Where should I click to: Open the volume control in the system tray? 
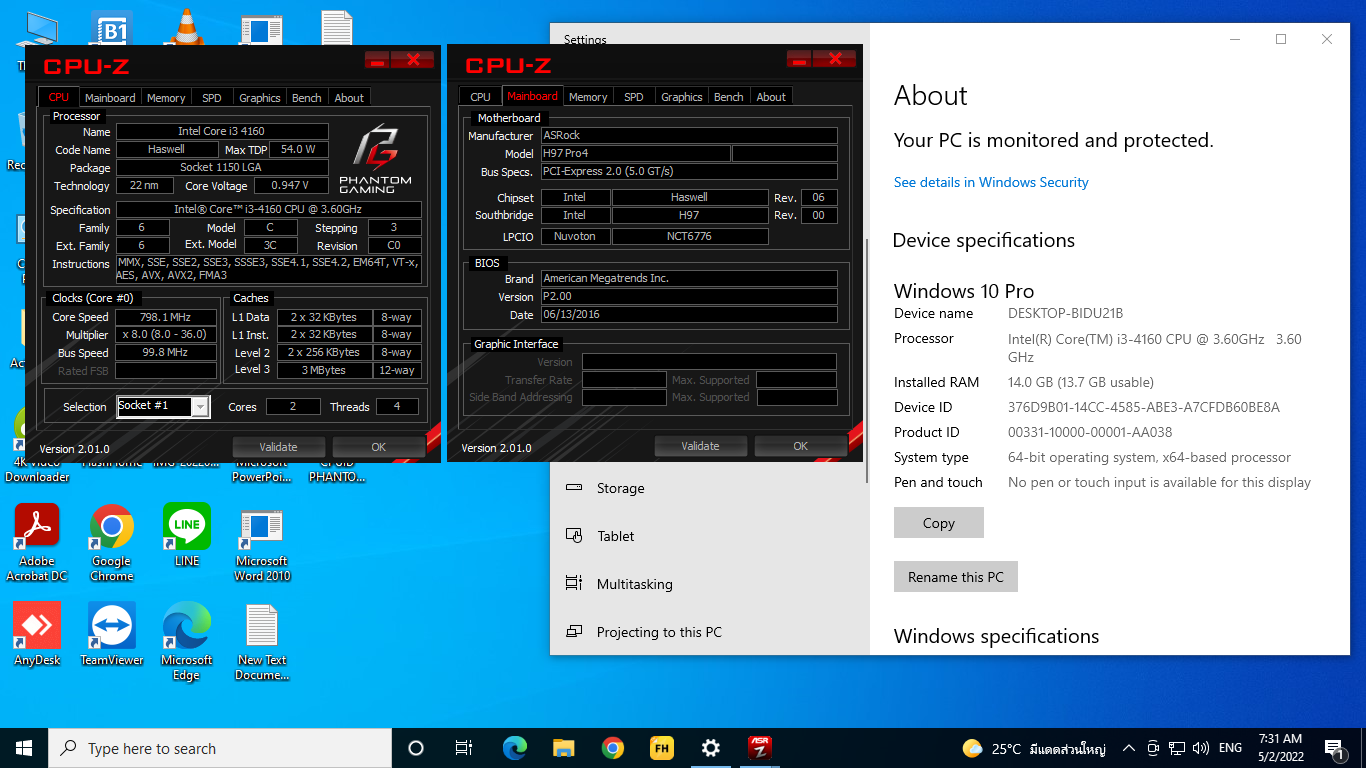click(x=1201, y=748)
